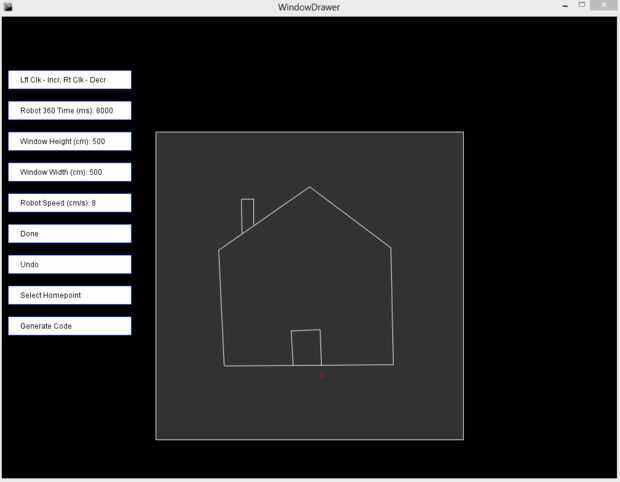Click the Select Homepoint button

pos(70,295)
